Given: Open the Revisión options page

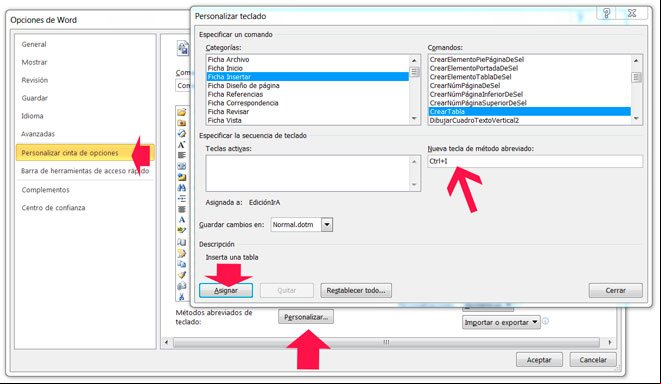Looking at the screenshot, I should click(x=35, y=80).
